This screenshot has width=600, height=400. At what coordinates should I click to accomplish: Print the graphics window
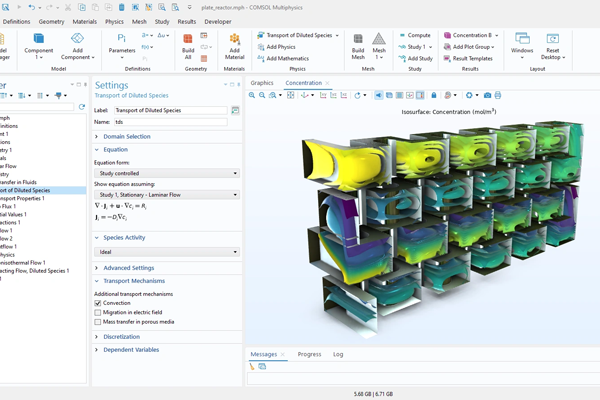tap(498, 95)
